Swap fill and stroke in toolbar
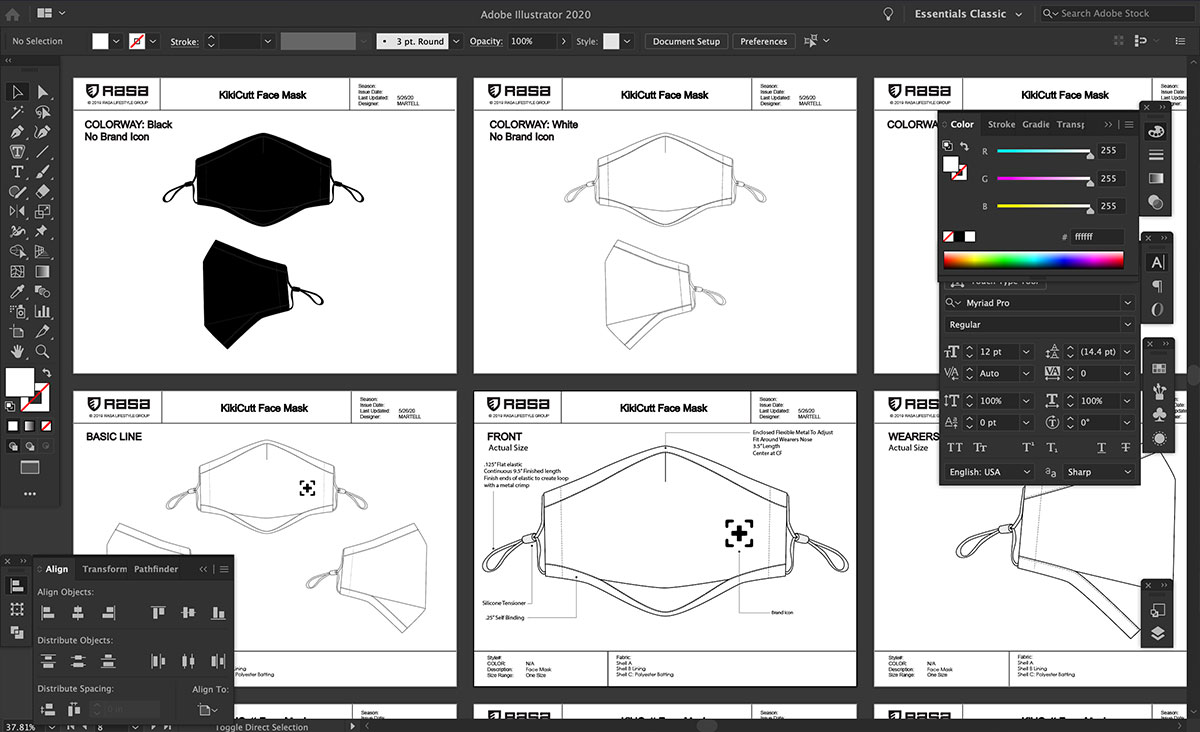 pyautogui.click(x=46, y=373)
